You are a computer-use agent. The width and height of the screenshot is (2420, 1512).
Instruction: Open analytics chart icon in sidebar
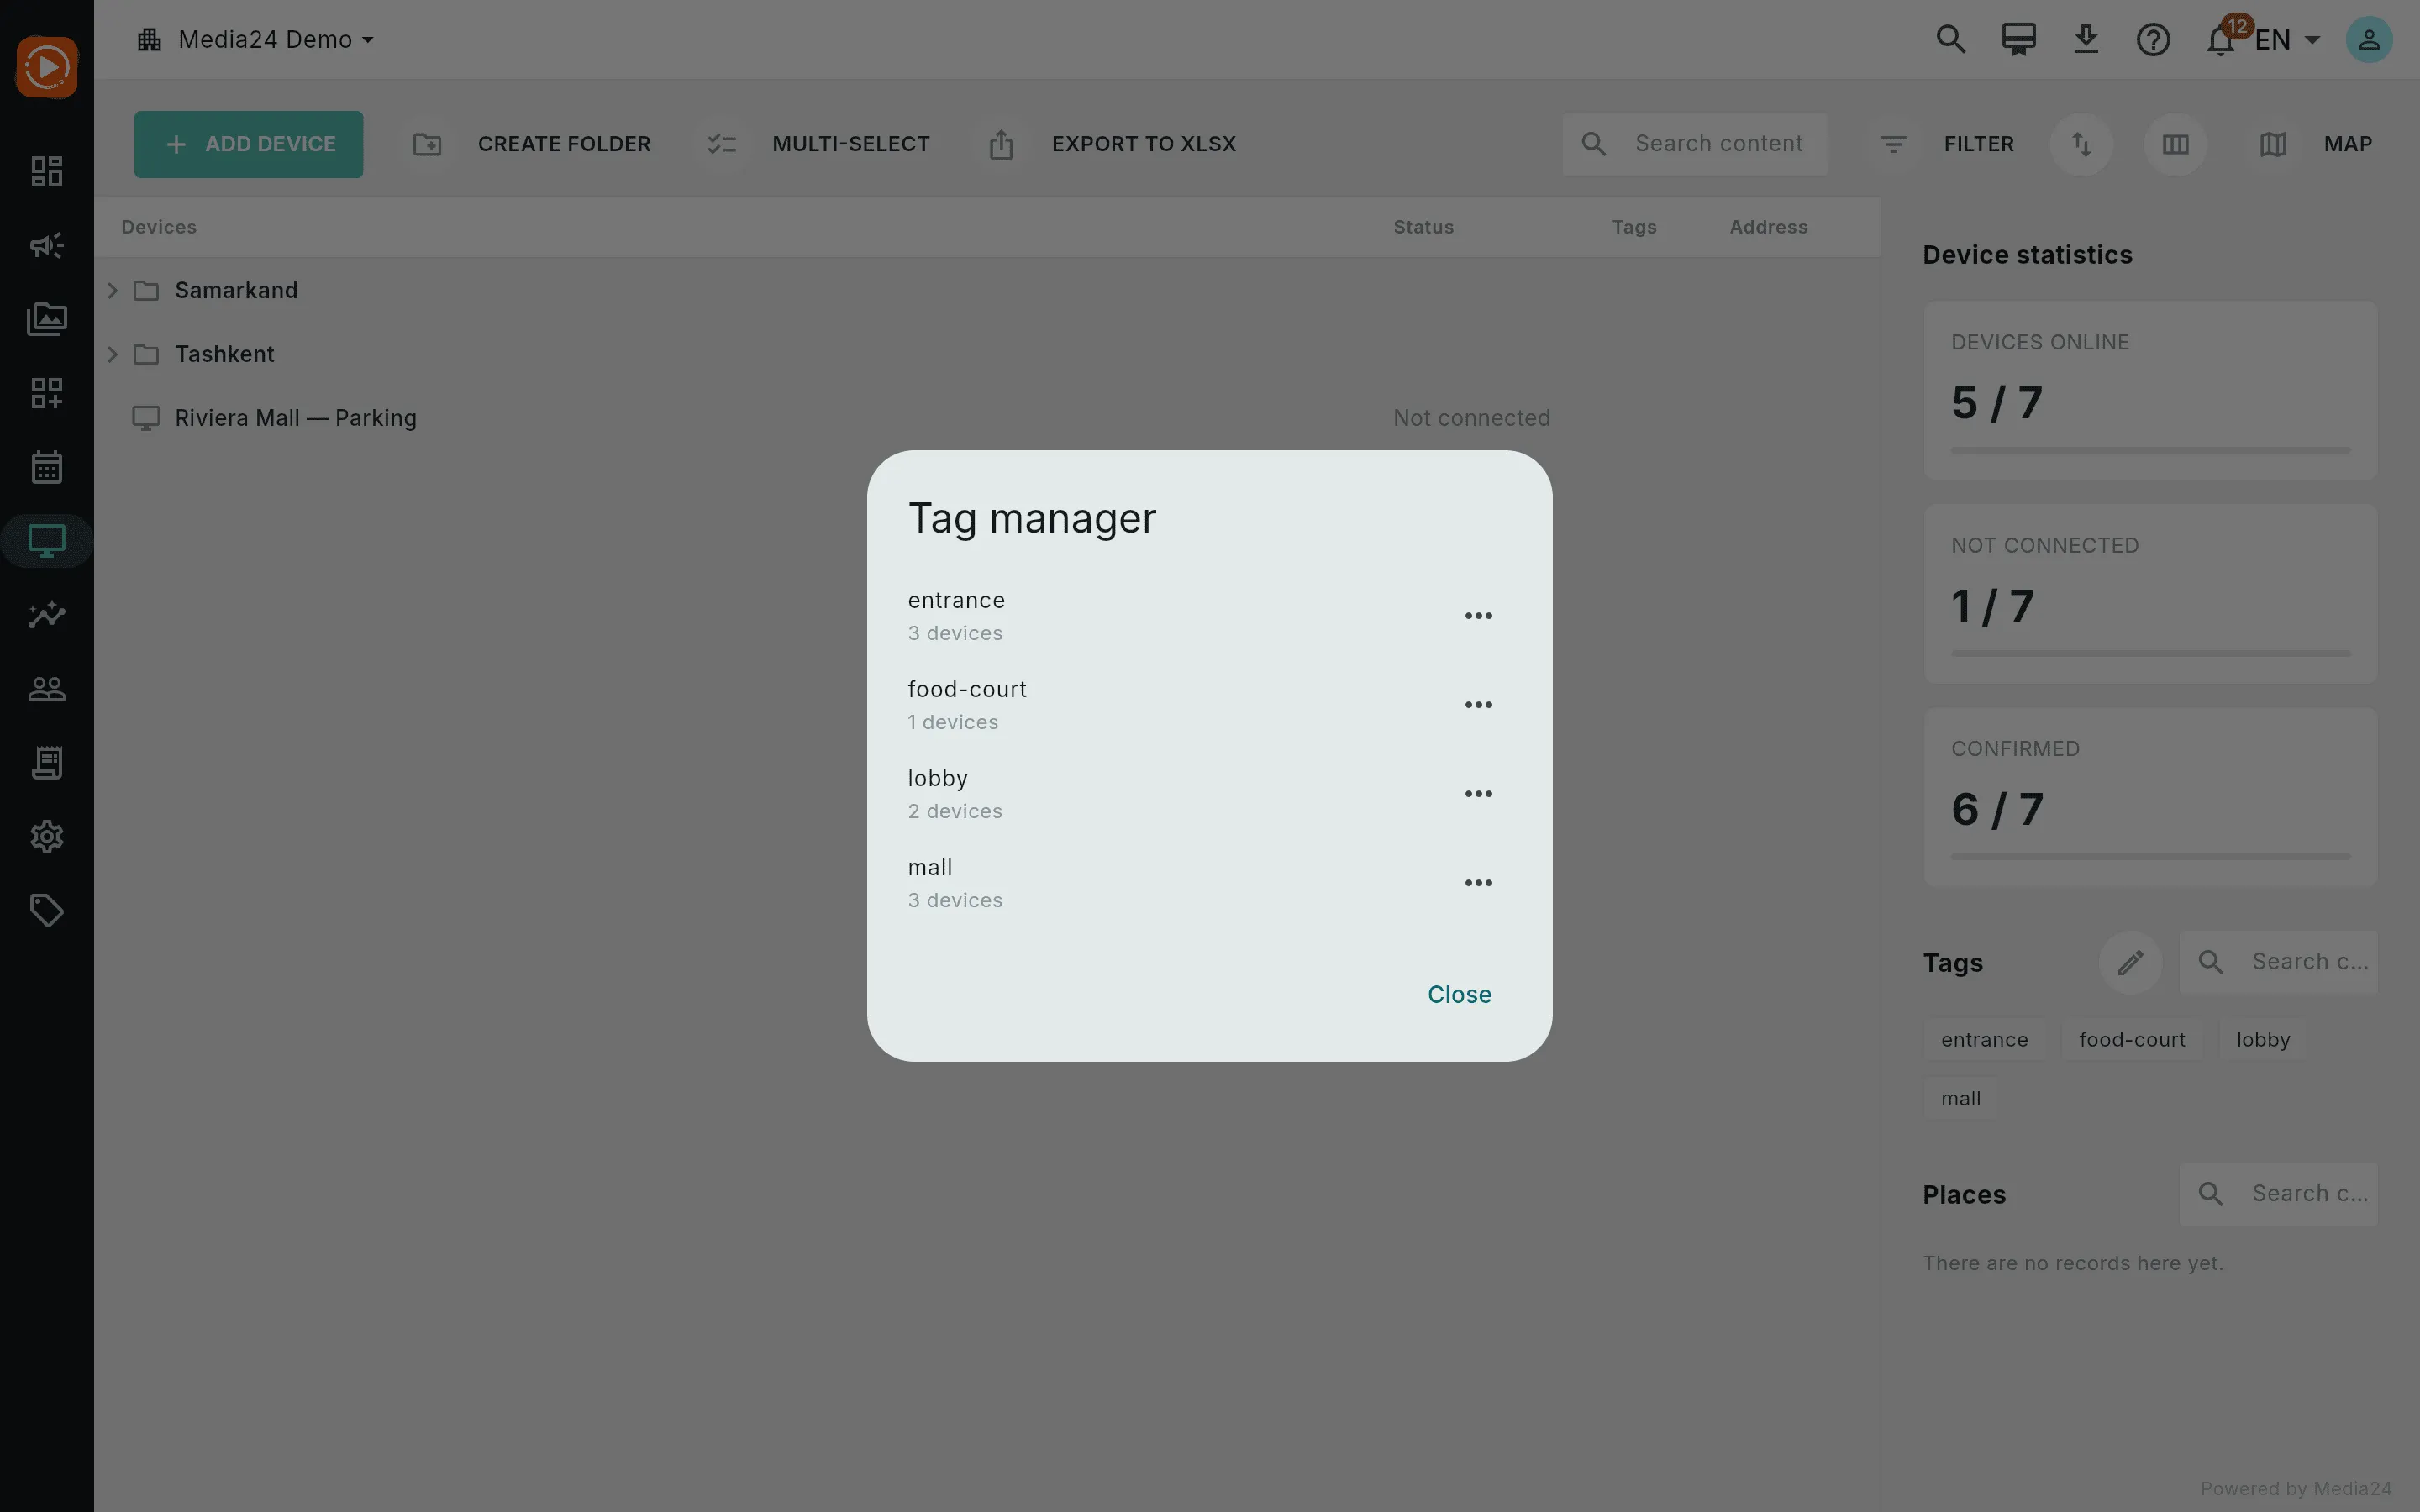47,615
